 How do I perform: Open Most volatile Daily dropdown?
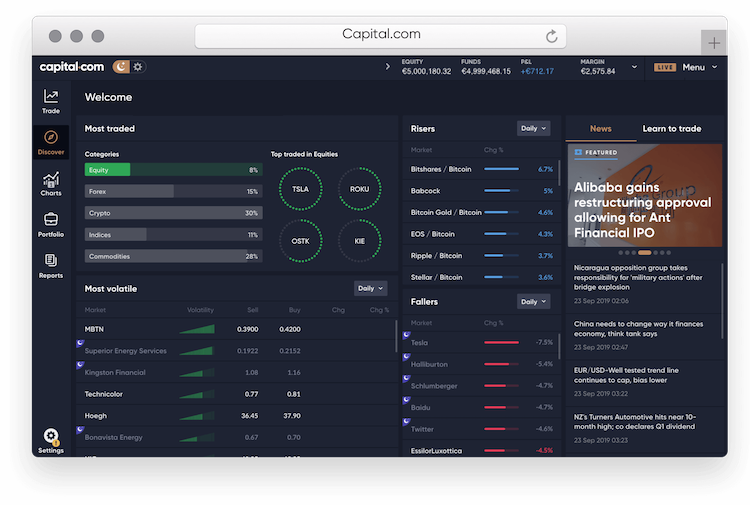coord(370,288)
